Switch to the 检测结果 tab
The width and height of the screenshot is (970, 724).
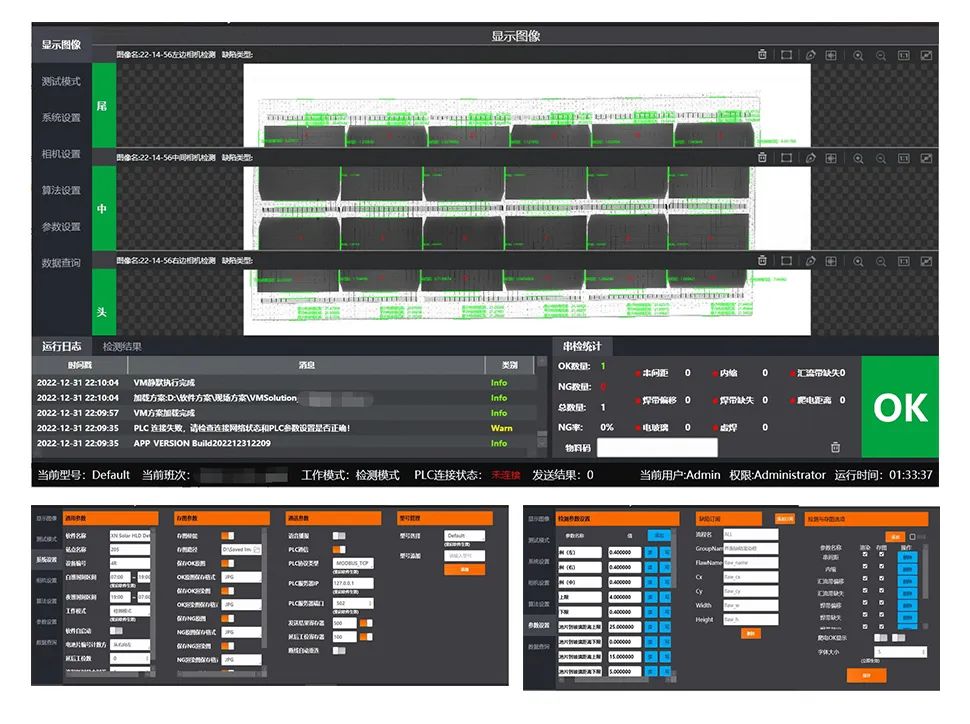click(x=122, y=347)
